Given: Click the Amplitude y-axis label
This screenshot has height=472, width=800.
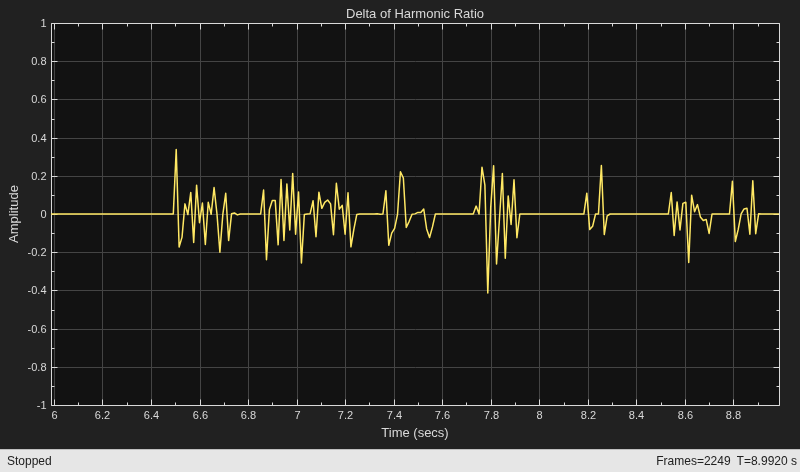Looking at the screenshot, I should [14, 214].
